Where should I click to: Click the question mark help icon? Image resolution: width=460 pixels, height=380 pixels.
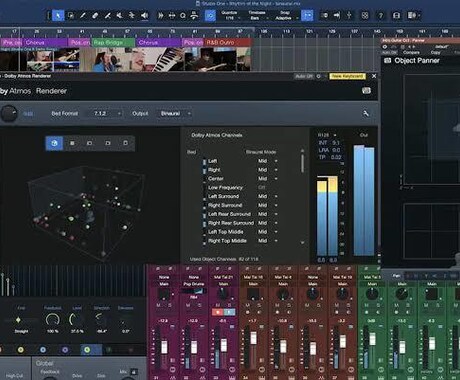pyautogui.click(x=381, y=15)
